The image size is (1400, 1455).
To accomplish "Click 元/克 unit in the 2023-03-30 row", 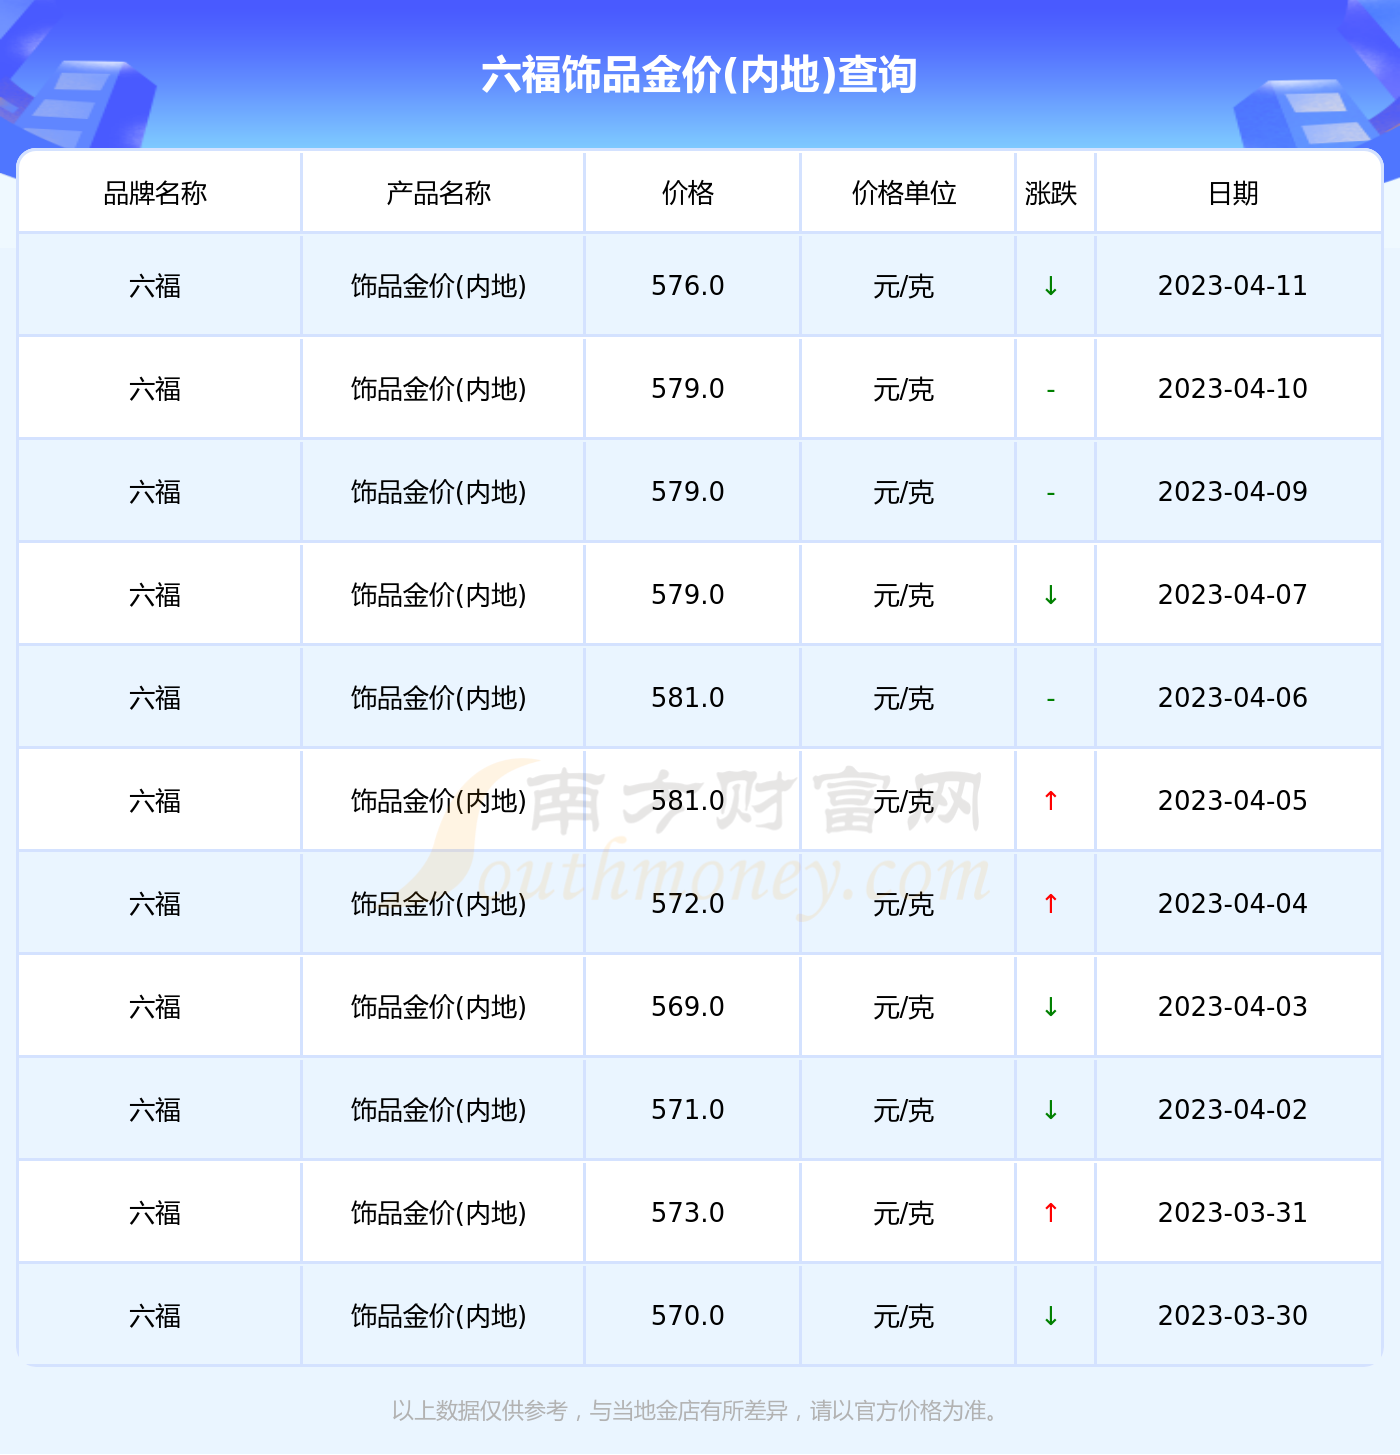I will tap(904, 1316).
